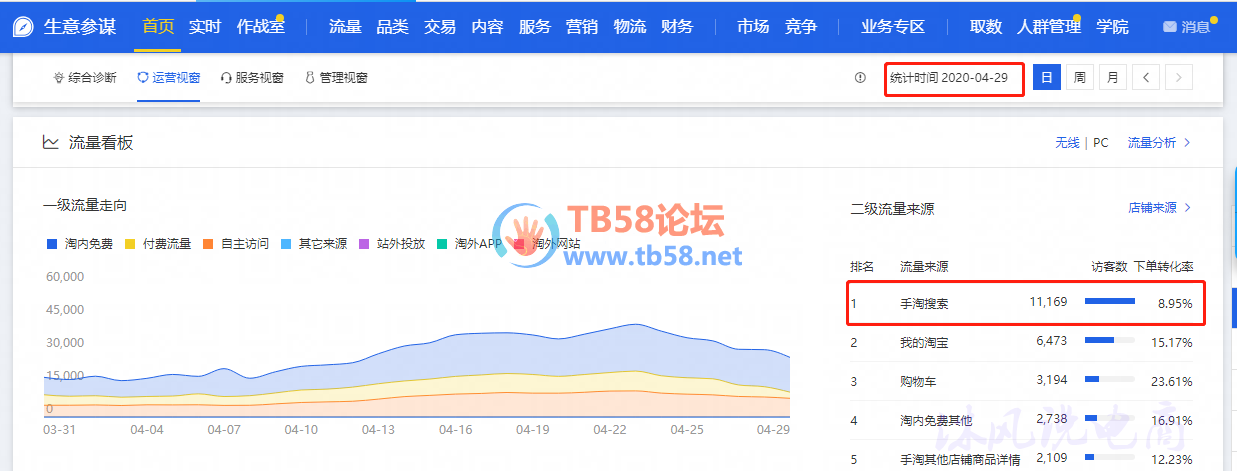
Task: Click the 管理视窗 person icon
Action: (310, 78)
